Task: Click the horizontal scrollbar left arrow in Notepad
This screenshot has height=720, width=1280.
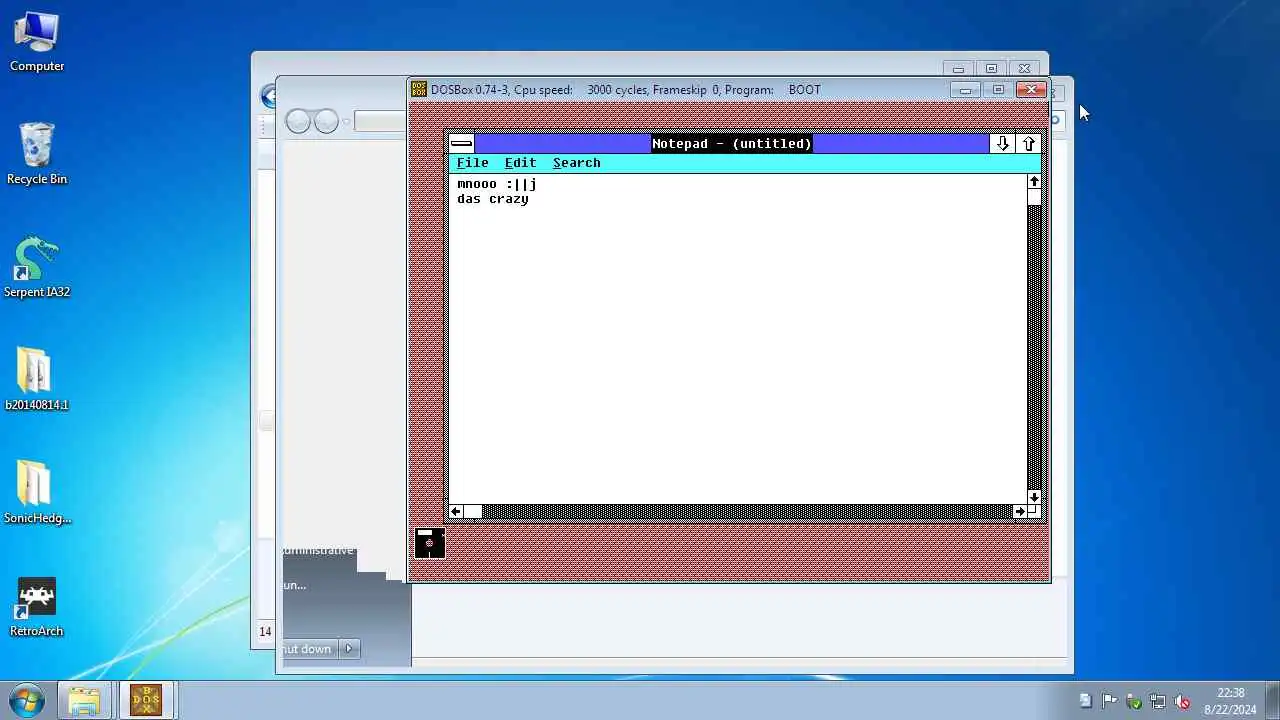Action: pyautogui.click(x=455, y=511)
